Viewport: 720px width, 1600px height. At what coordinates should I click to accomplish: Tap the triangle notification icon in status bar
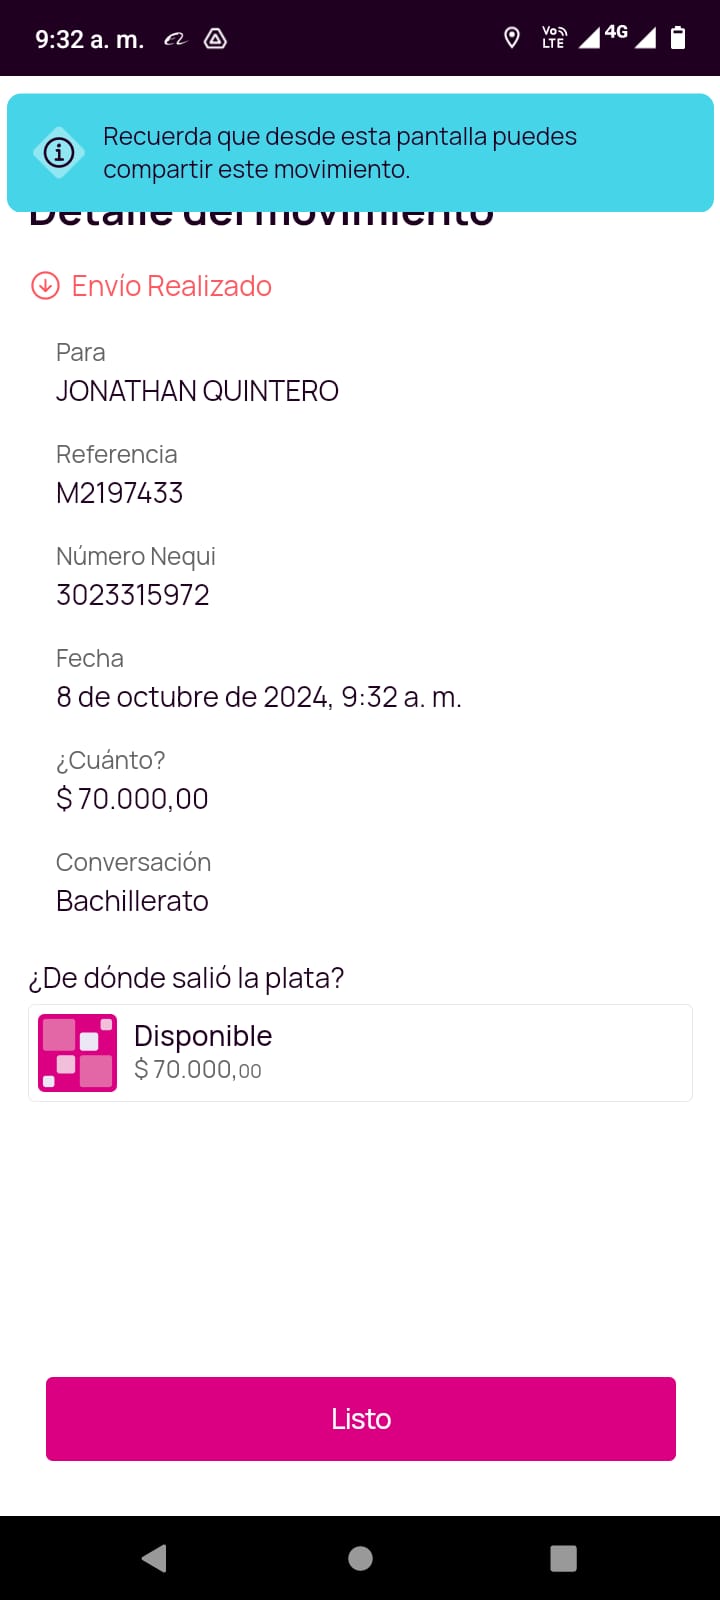point(215,39)
